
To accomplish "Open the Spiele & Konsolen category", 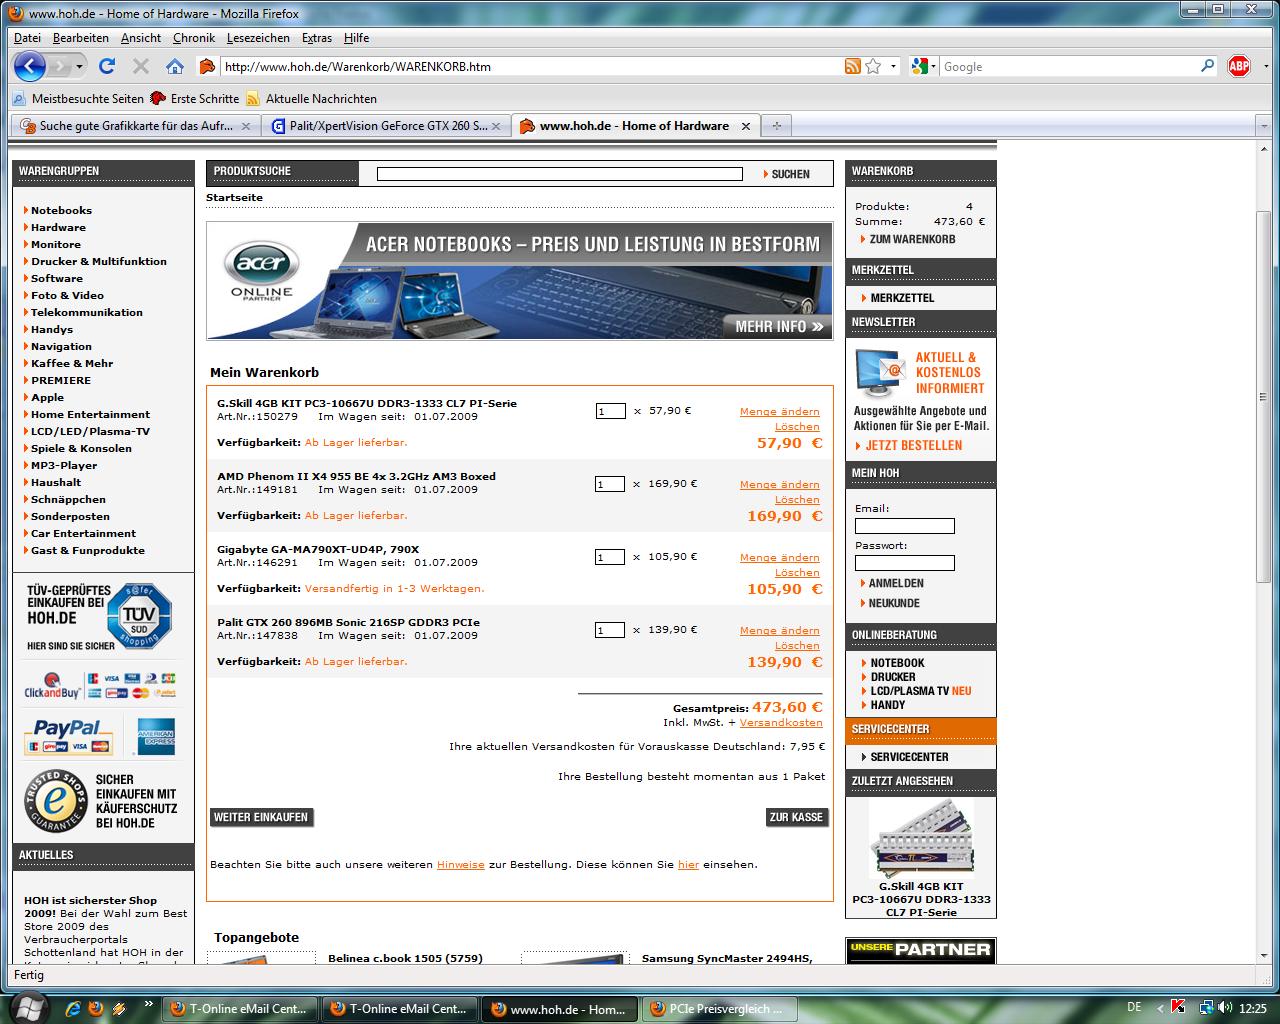I will pos(81,449).
